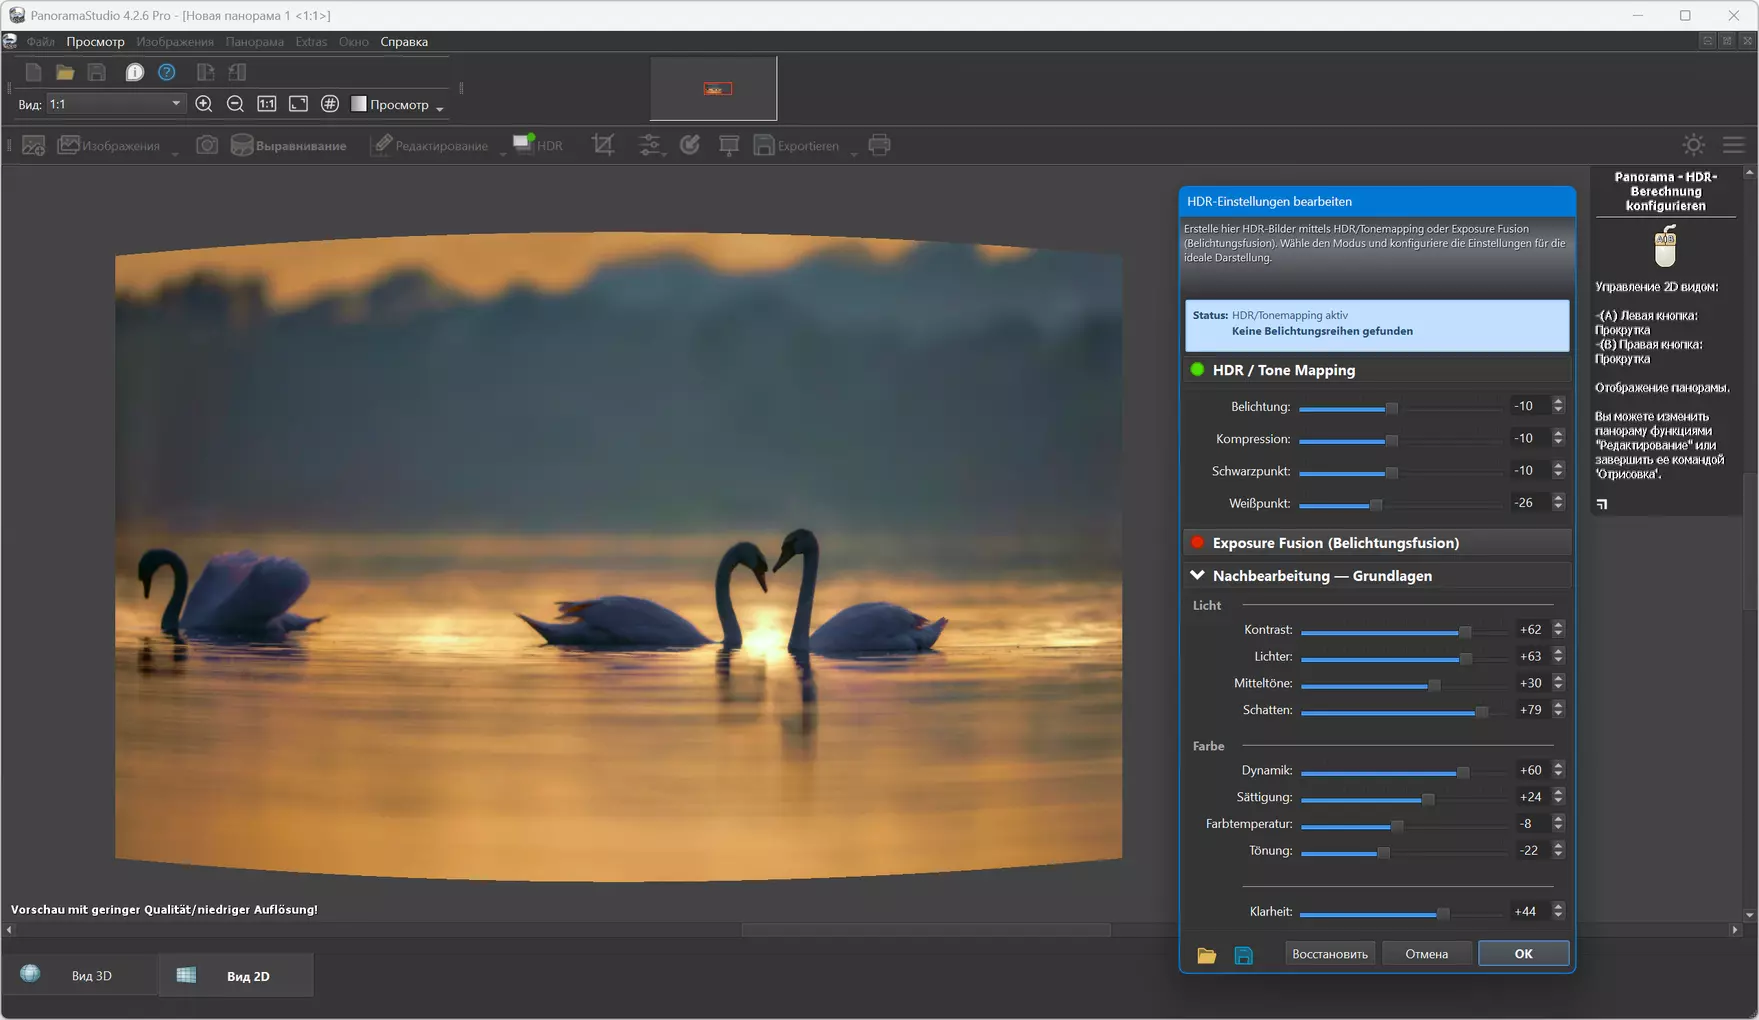Click the zoom in magnifier icon
Screen dimensions: 1759x1020
(x=204, y=104)
